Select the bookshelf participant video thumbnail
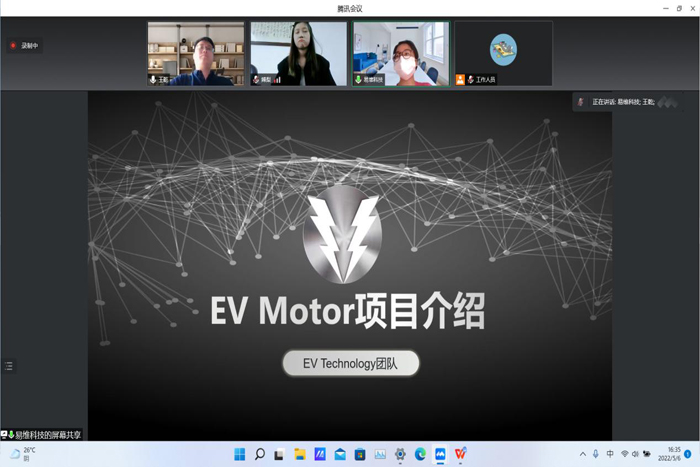 (x=196, y=54)
